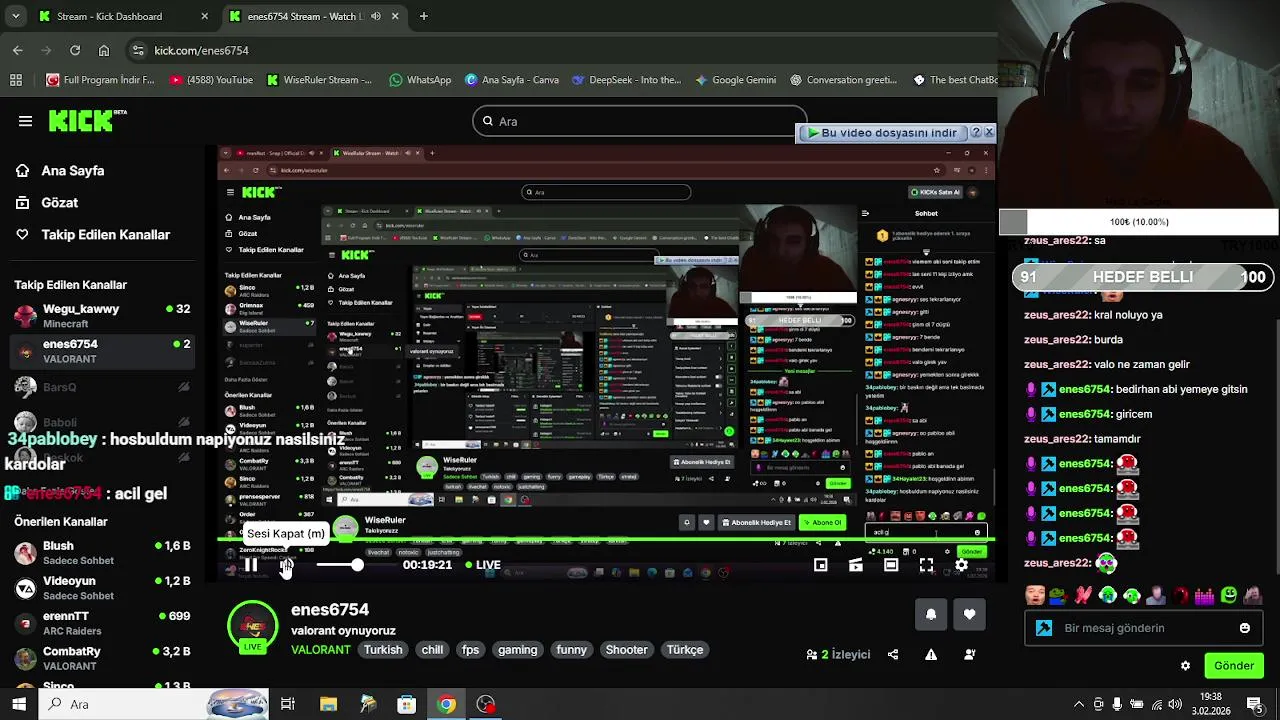Reload the current page

tap(75, 50)
